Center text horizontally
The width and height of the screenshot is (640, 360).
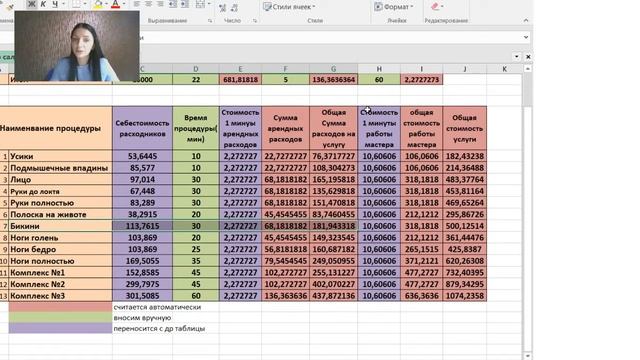point(149,4)
